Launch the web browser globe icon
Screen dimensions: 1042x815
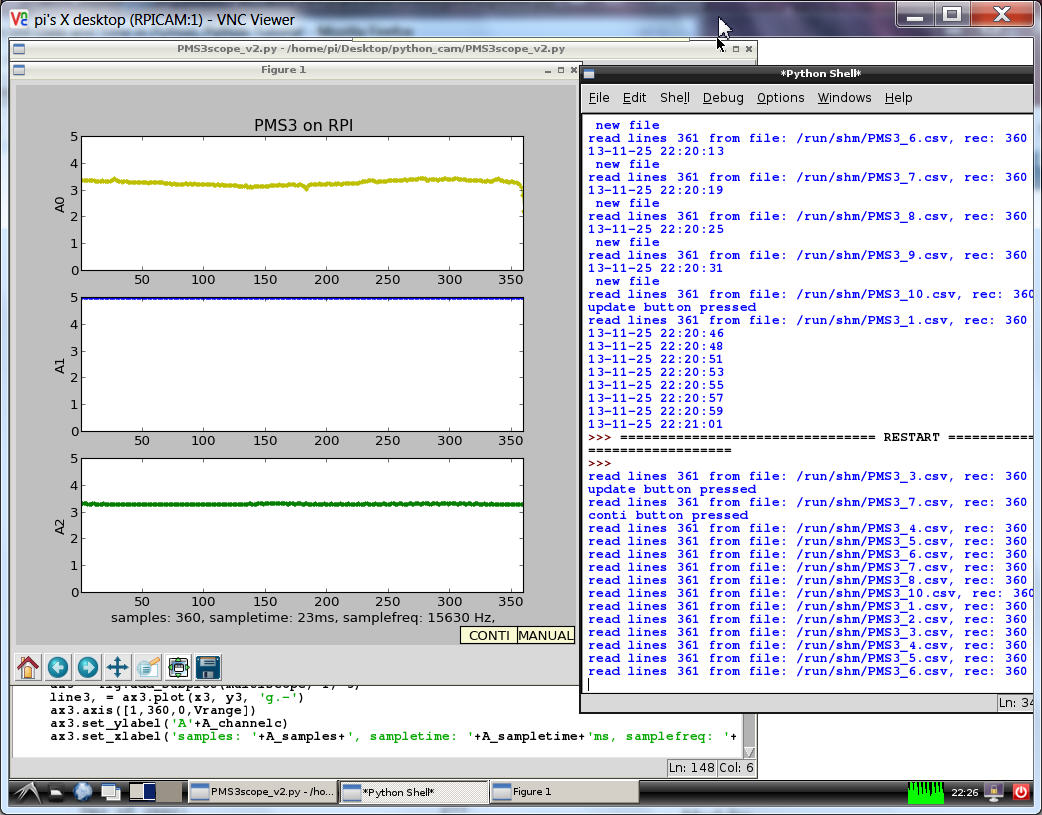(x=83, y=792)
